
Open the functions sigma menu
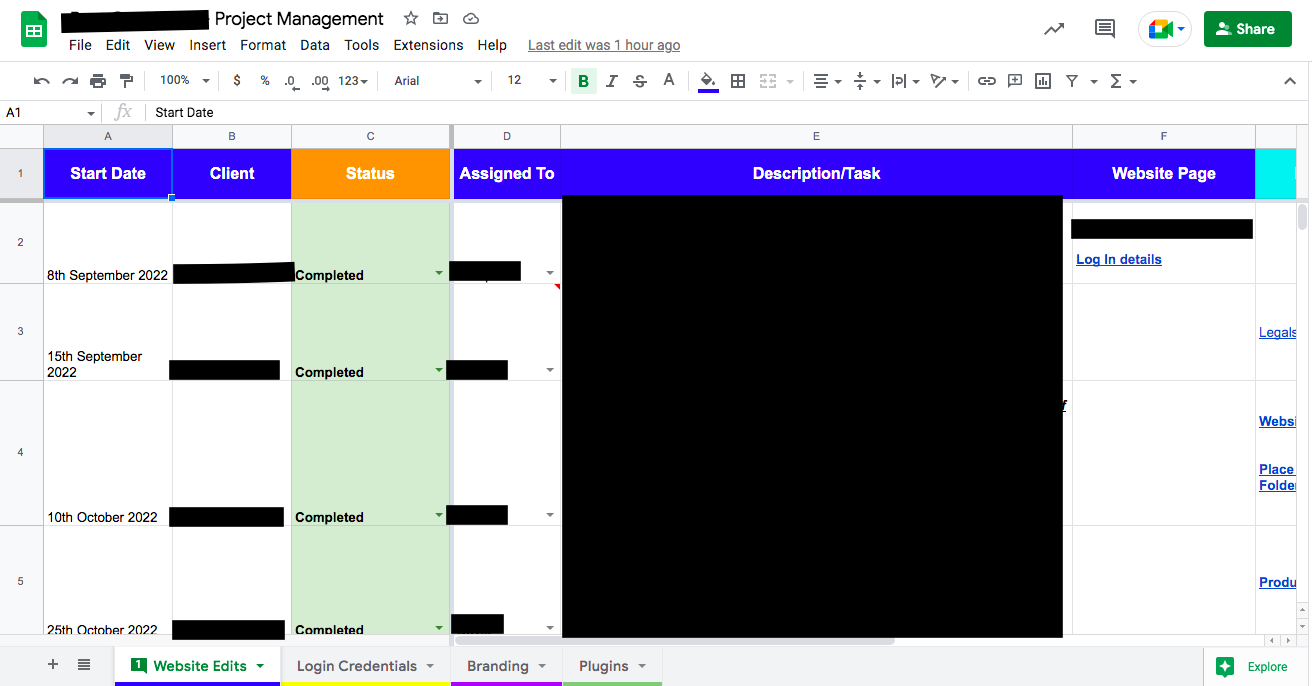[1123, 81]
